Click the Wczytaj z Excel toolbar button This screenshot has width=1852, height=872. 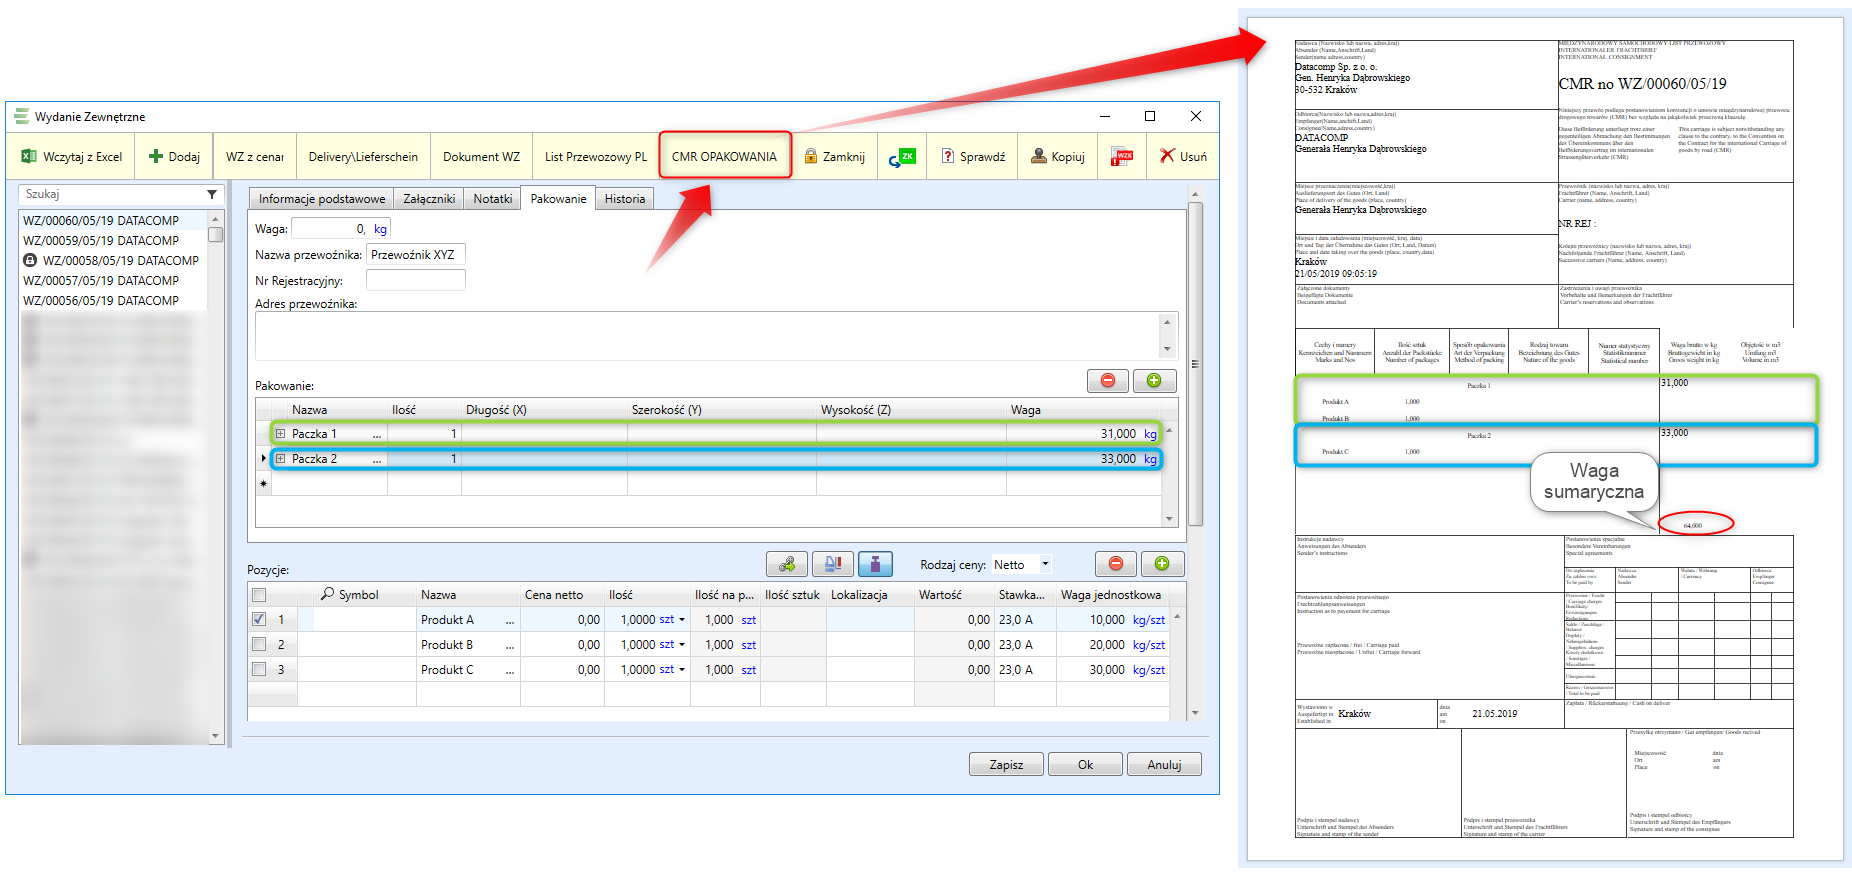(x=72, y=157)
